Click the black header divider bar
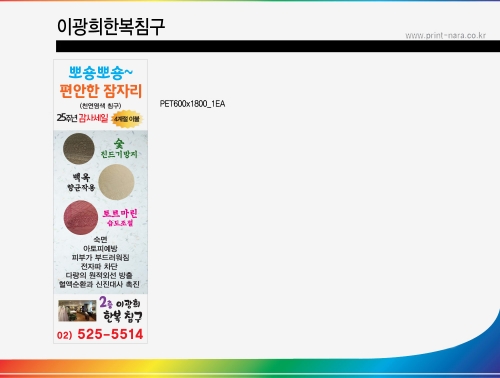The image size is (500, 378). (x=278, y=46)
